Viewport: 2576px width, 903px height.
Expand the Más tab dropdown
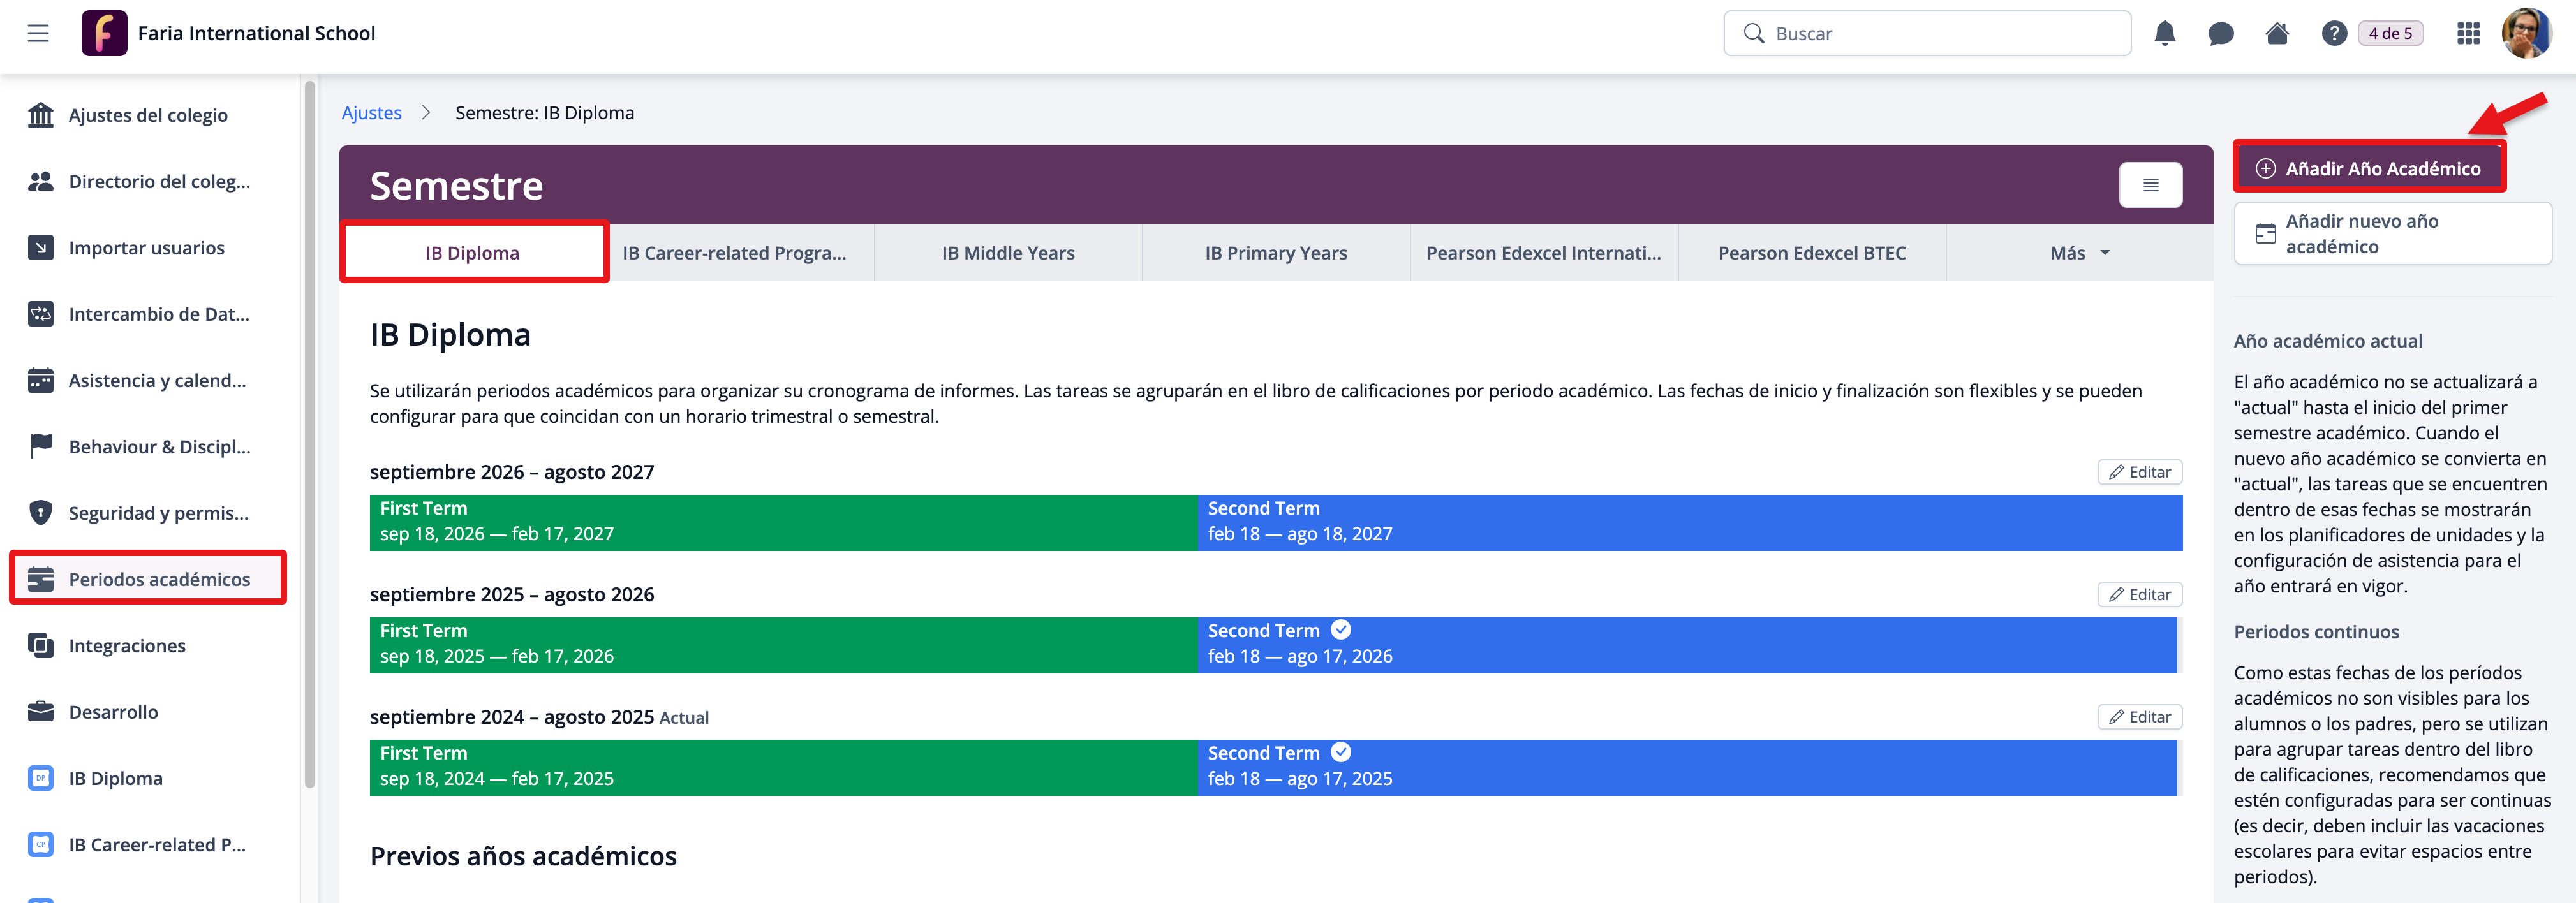coord(2079,253)
